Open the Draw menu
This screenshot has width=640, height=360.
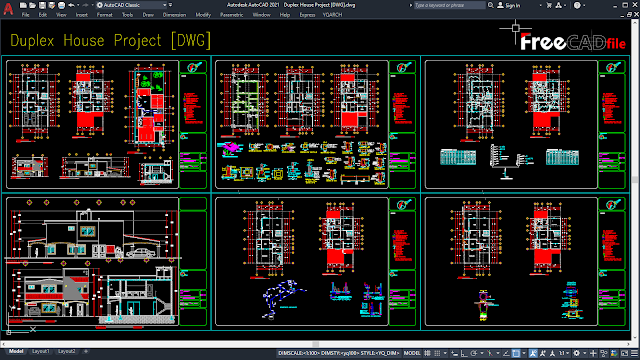(x=148, y=15)
